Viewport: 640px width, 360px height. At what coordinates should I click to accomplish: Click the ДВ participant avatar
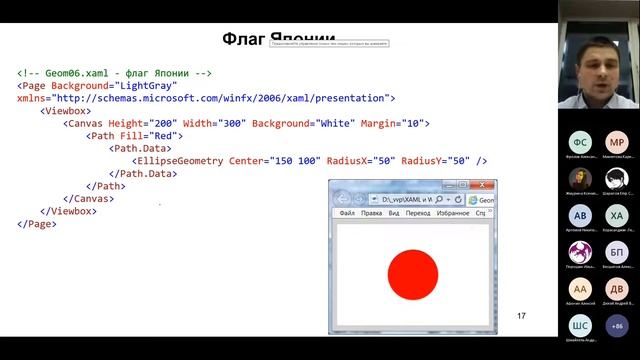[x=617, y=289]
